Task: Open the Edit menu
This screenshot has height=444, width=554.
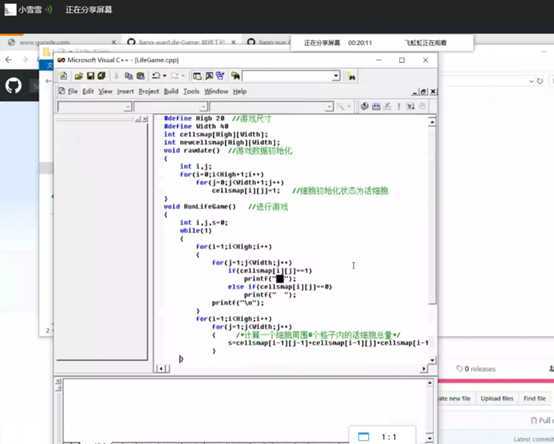Action: click(88, 91)
